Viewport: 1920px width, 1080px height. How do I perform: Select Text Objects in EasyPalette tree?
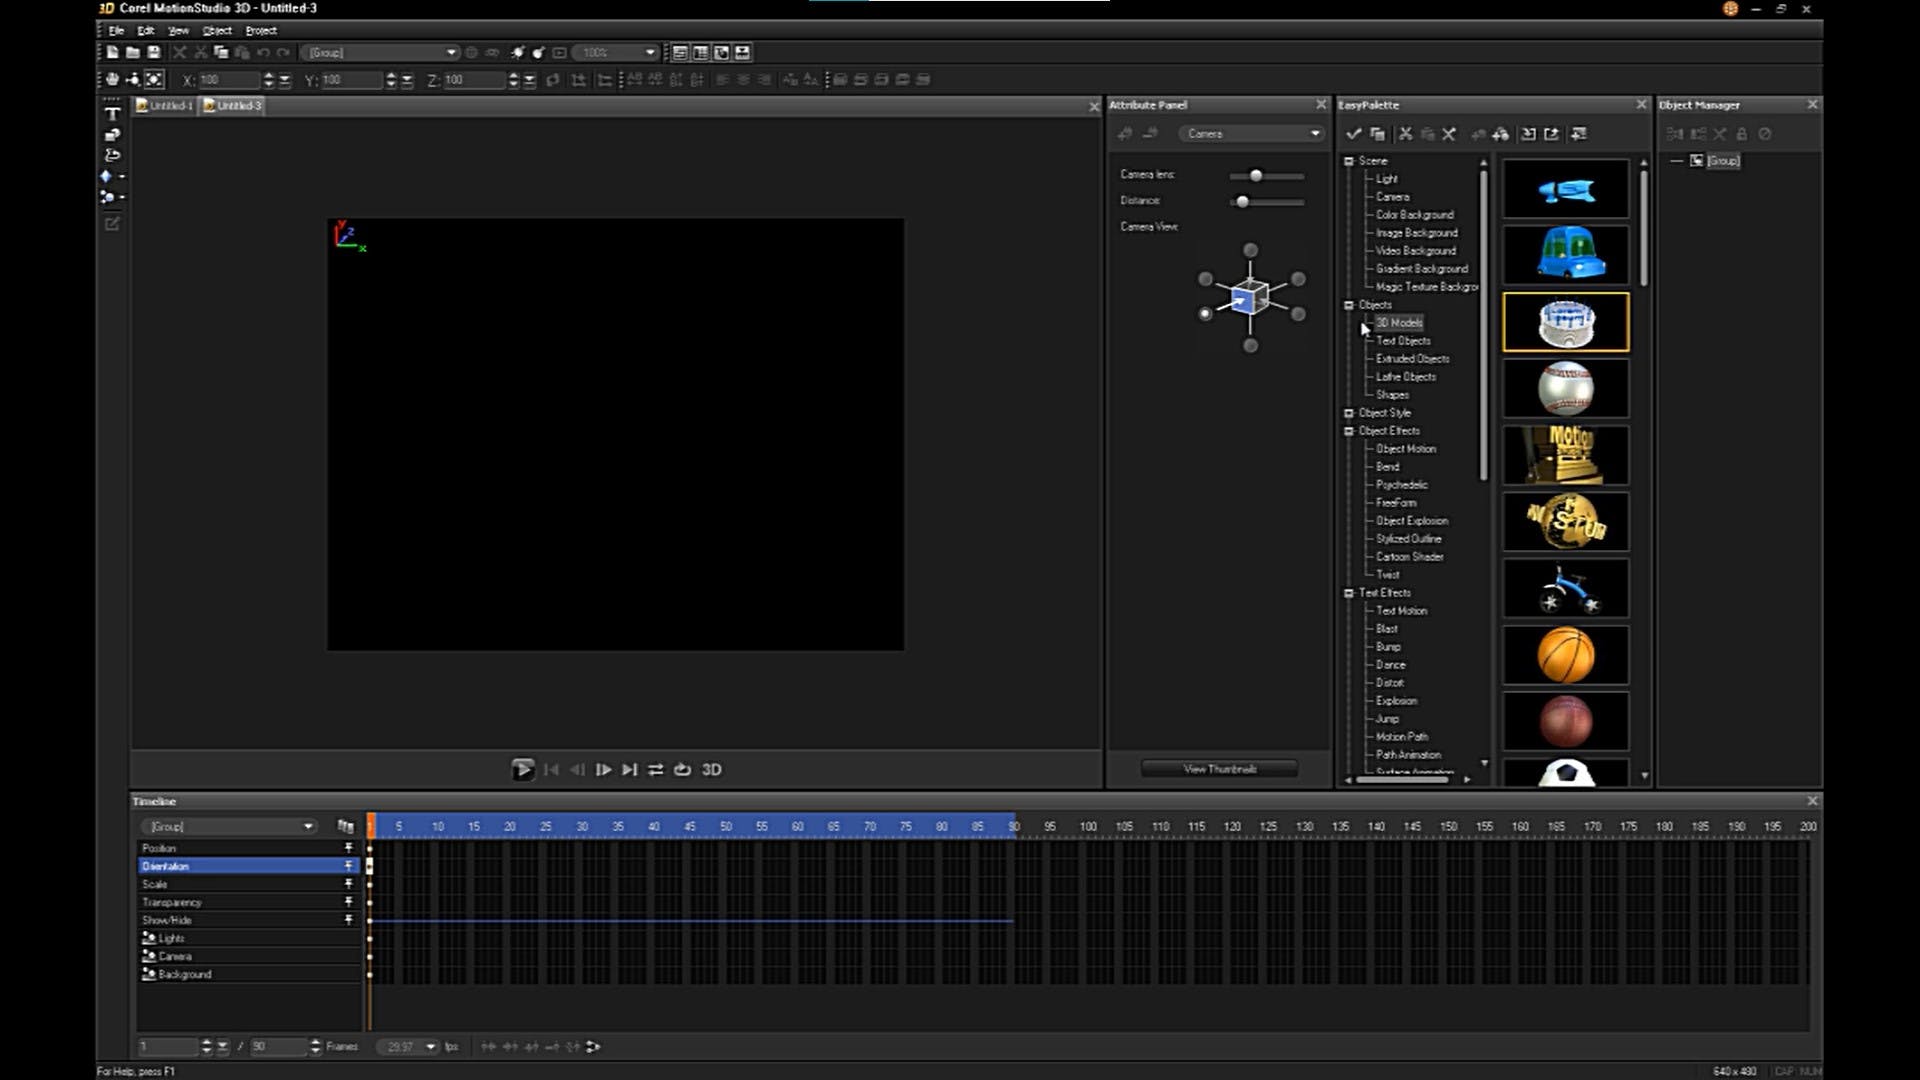(1402, 341)
